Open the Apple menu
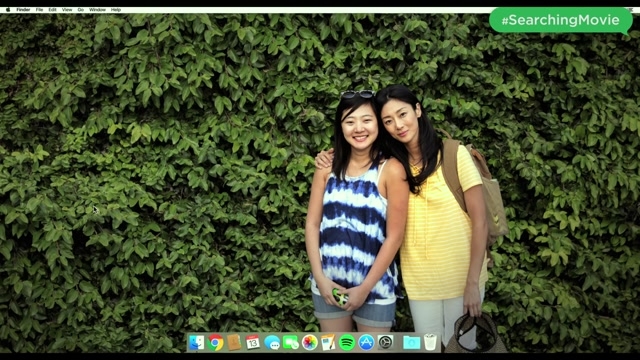The image size is (640, 360). [x=8, y=9]
